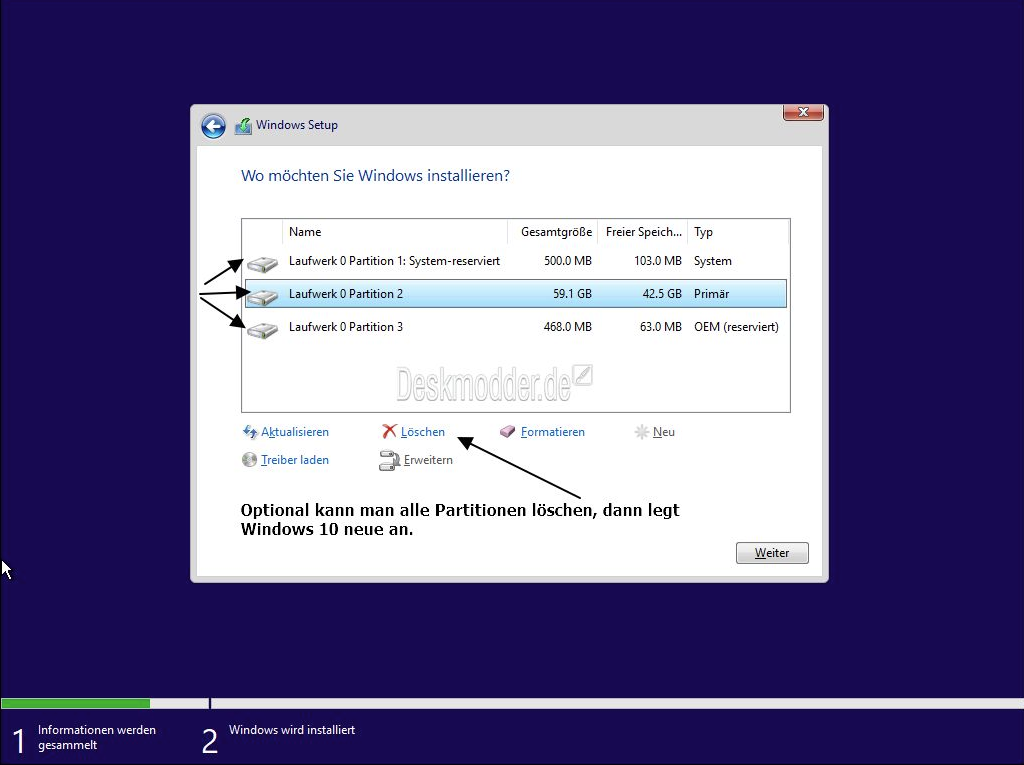Click the 59.1 GB size cell
This screenshot has height=765, width=1024.
point(572,294)
